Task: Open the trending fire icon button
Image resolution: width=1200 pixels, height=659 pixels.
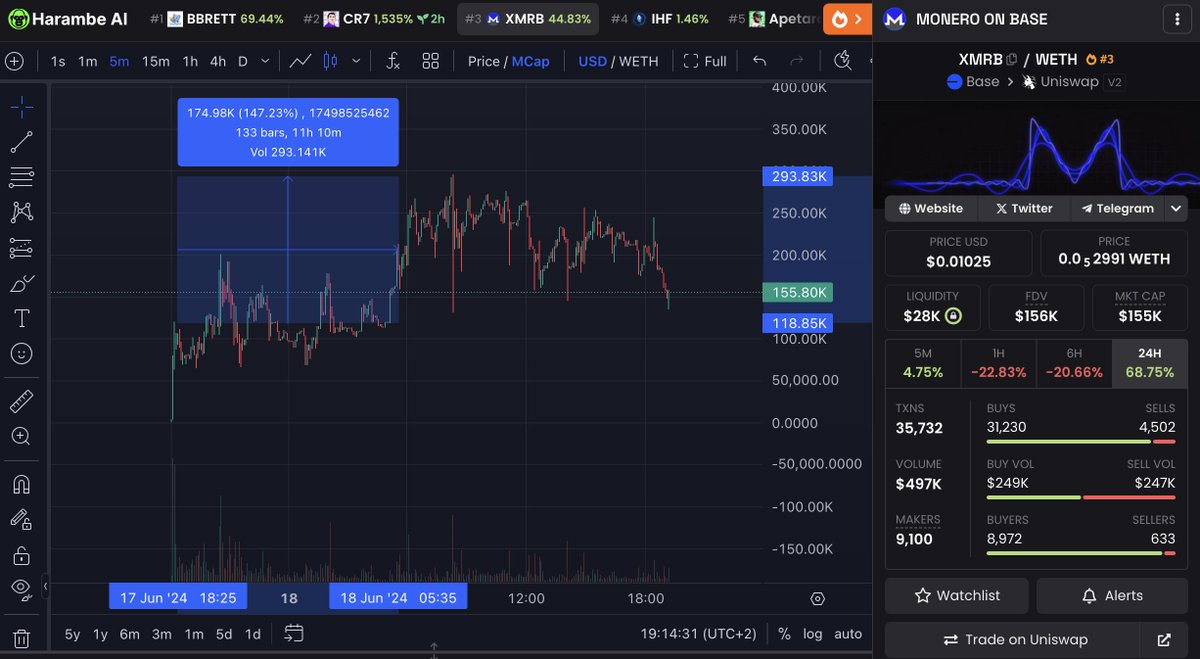Action: coord(847,19)
